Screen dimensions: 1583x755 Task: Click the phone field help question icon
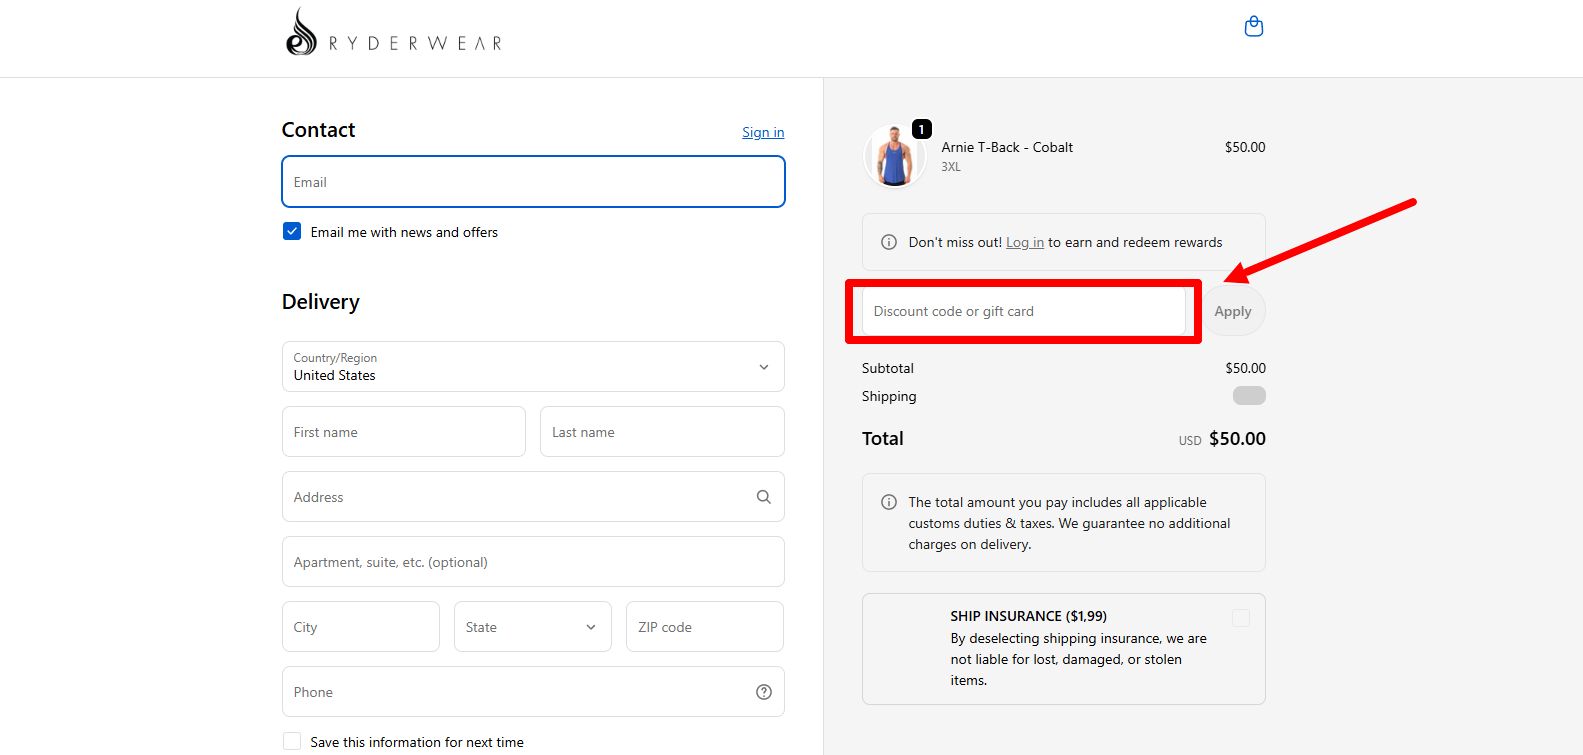[763, 692]
